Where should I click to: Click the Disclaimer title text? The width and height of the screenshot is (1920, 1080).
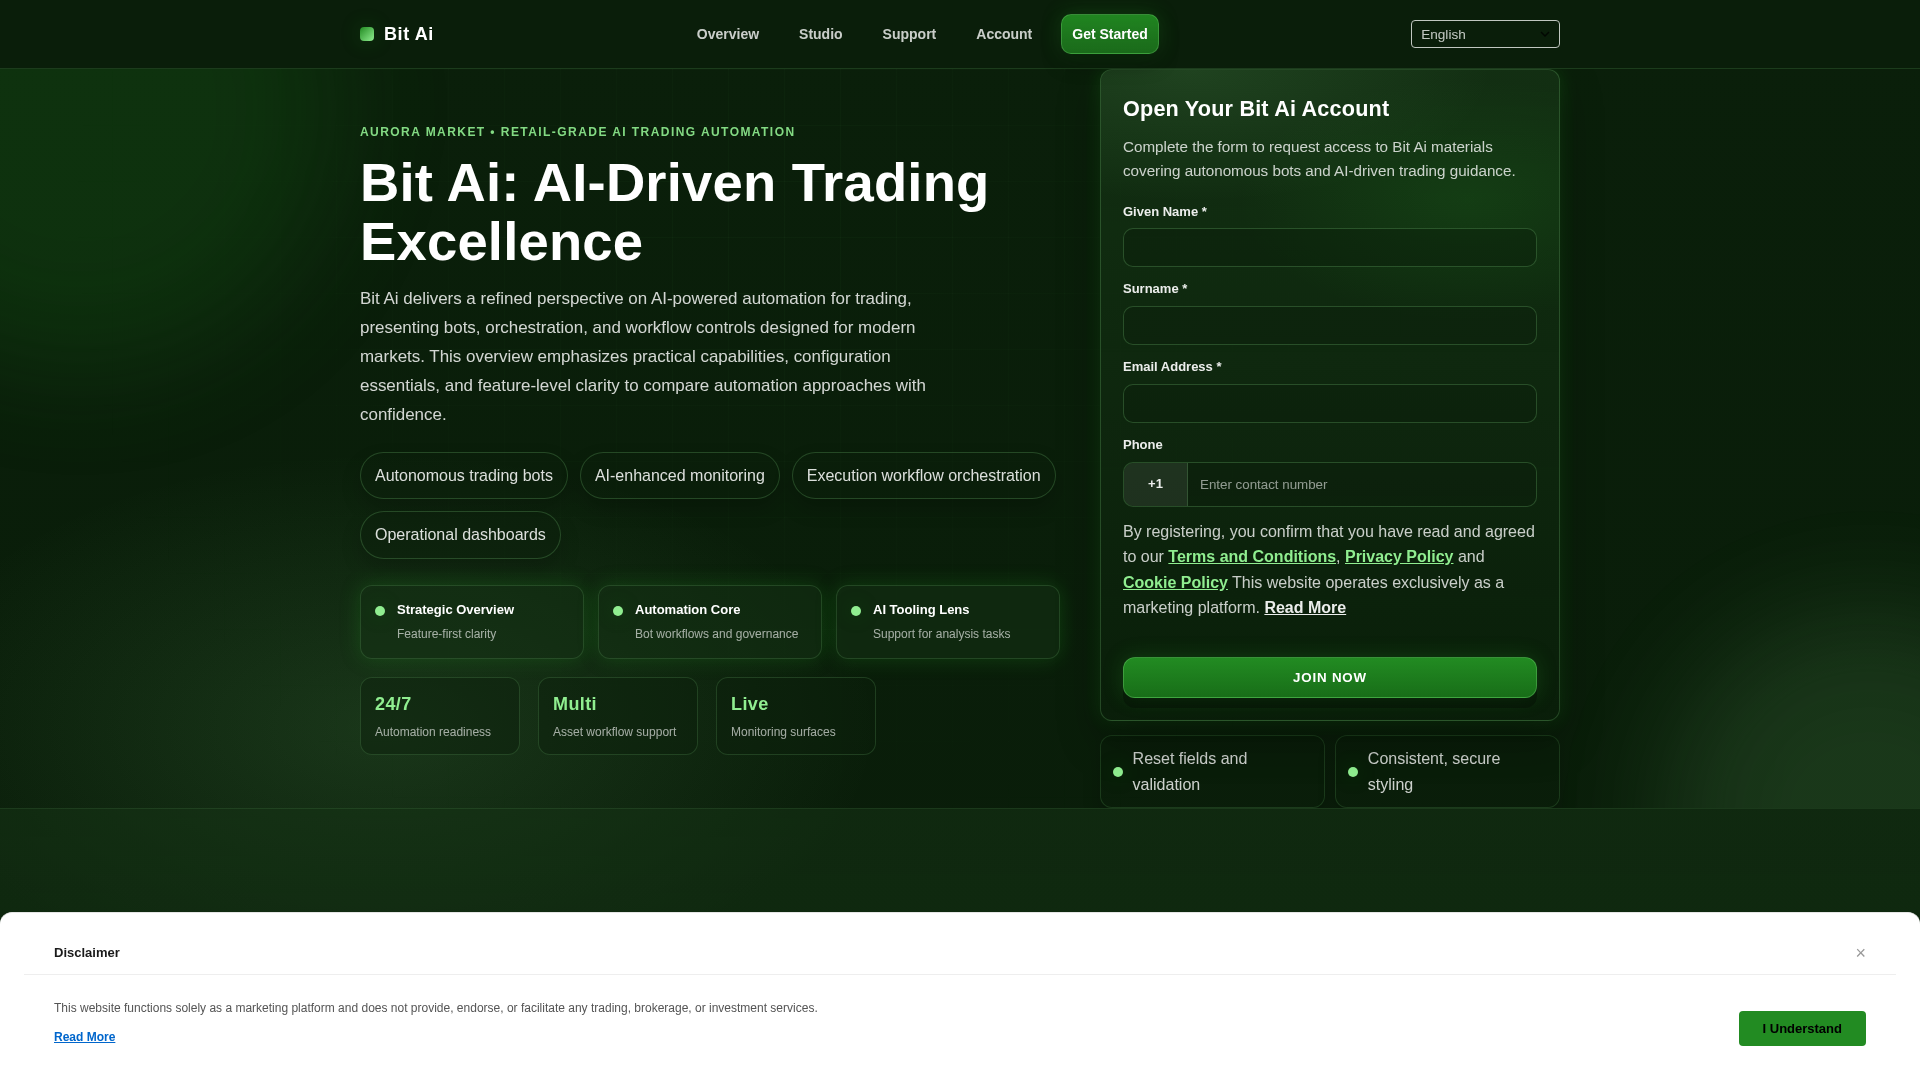87,953
